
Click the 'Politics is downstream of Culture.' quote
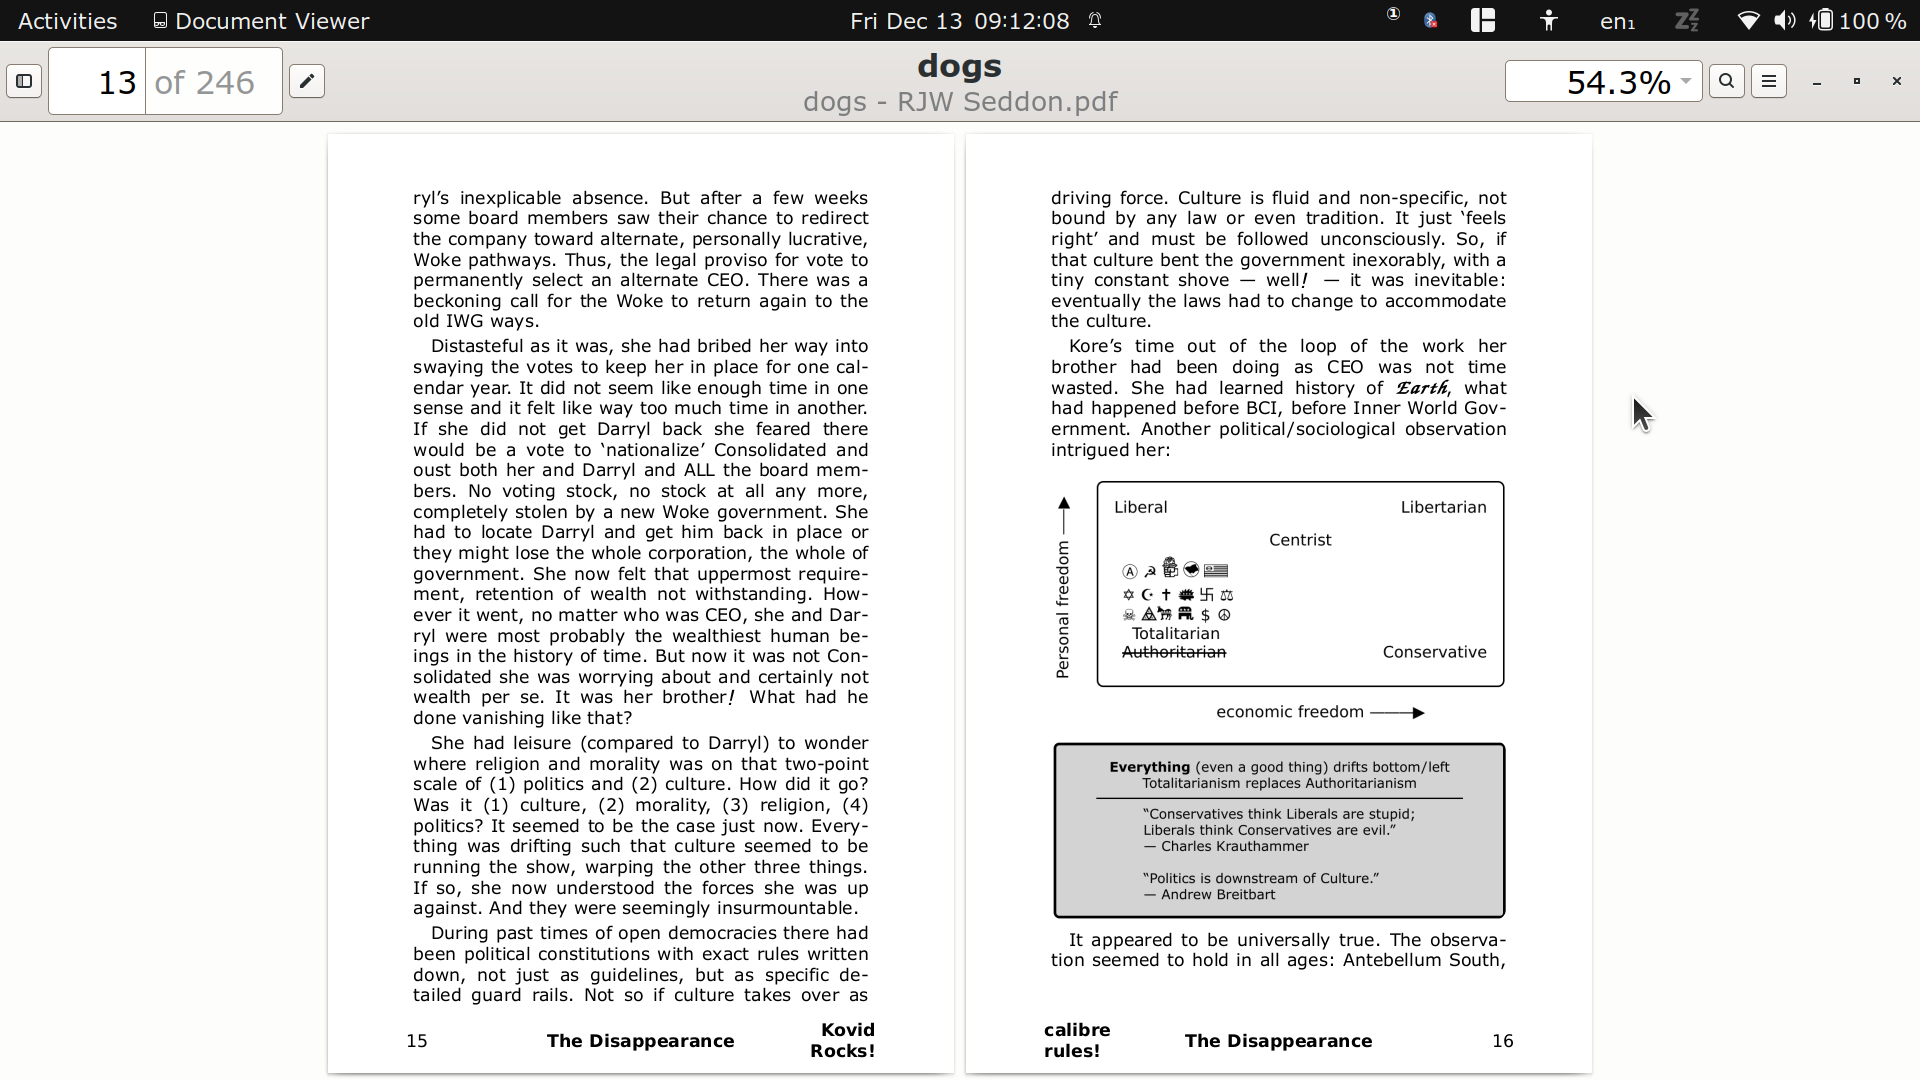tap(1261, 878)
